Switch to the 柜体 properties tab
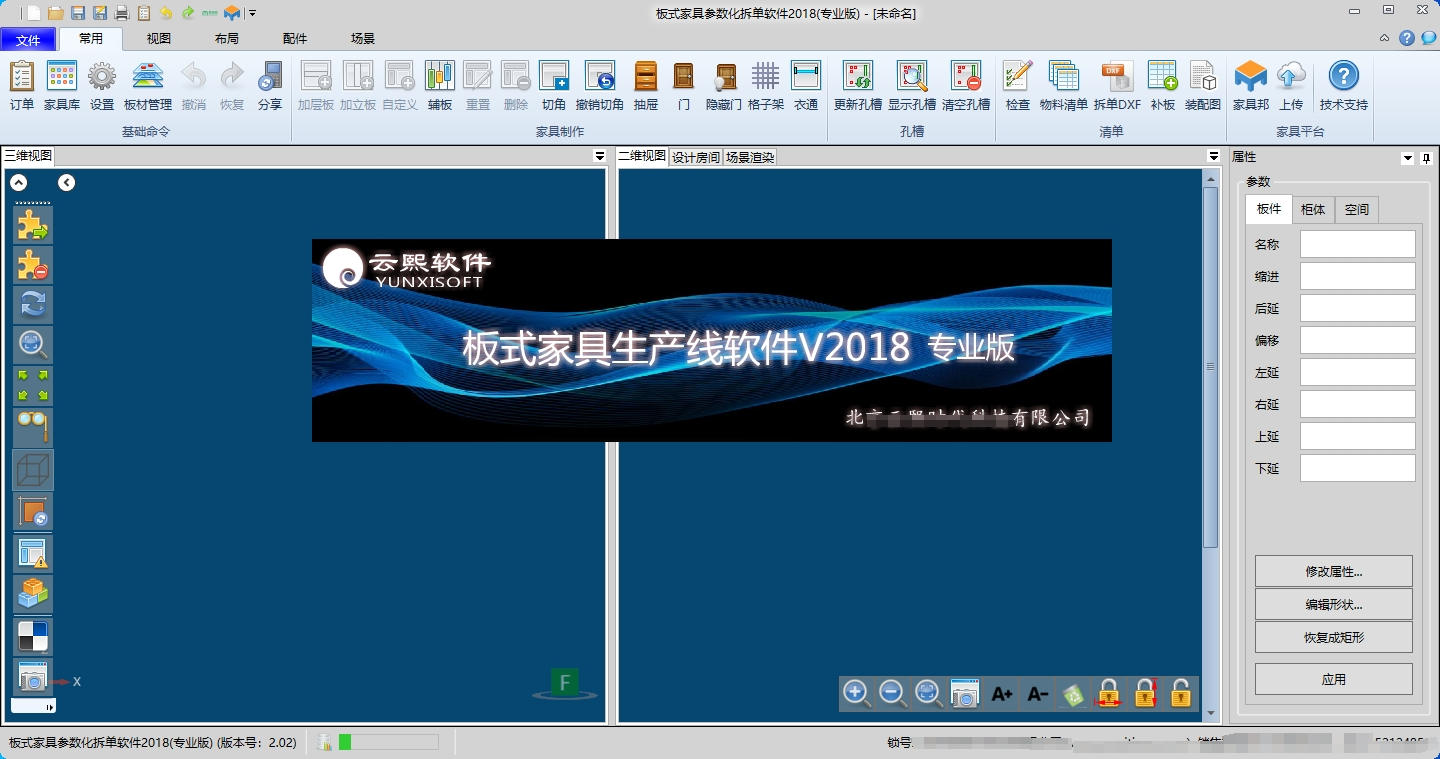Image resolution: width=1440 pixels, height=759 pixels. [1313, 209]
